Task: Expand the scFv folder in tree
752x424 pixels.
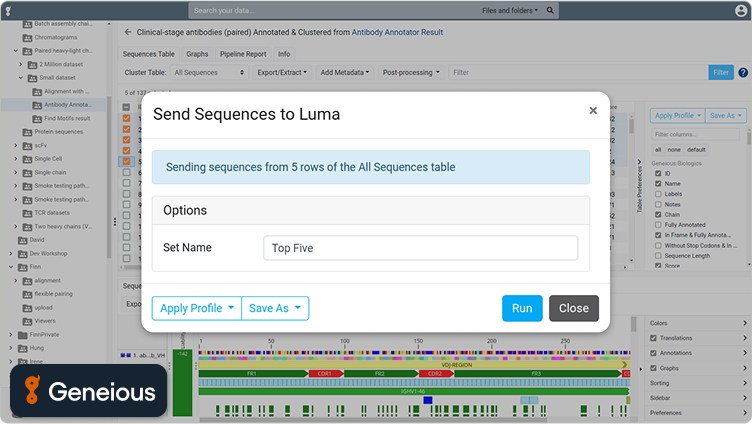Action: point(15,145)
